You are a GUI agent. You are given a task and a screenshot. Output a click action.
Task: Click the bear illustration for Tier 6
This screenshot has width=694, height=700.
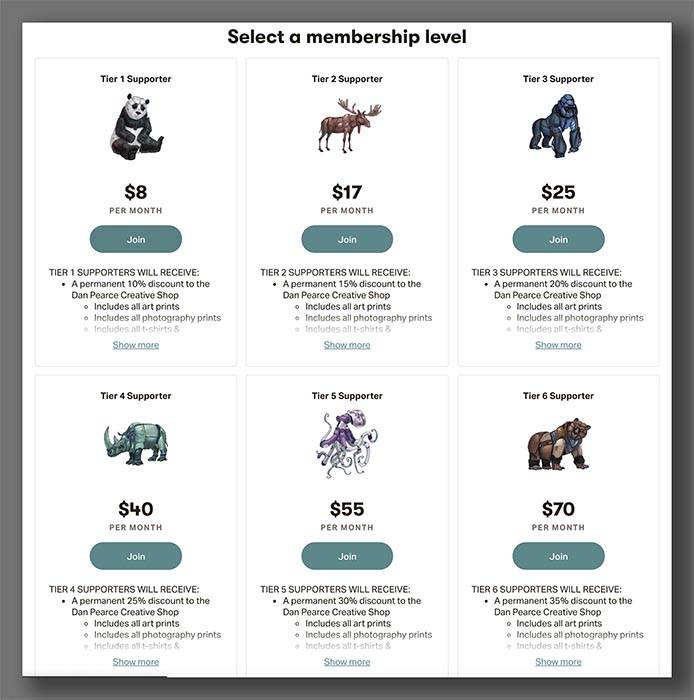tap(559, 445)
